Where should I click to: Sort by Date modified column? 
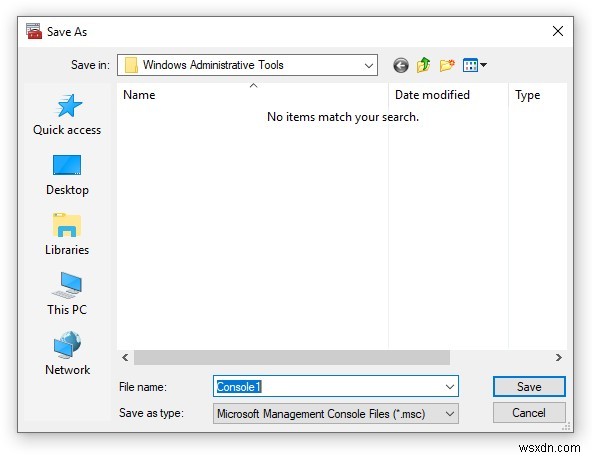pos(448,95)
